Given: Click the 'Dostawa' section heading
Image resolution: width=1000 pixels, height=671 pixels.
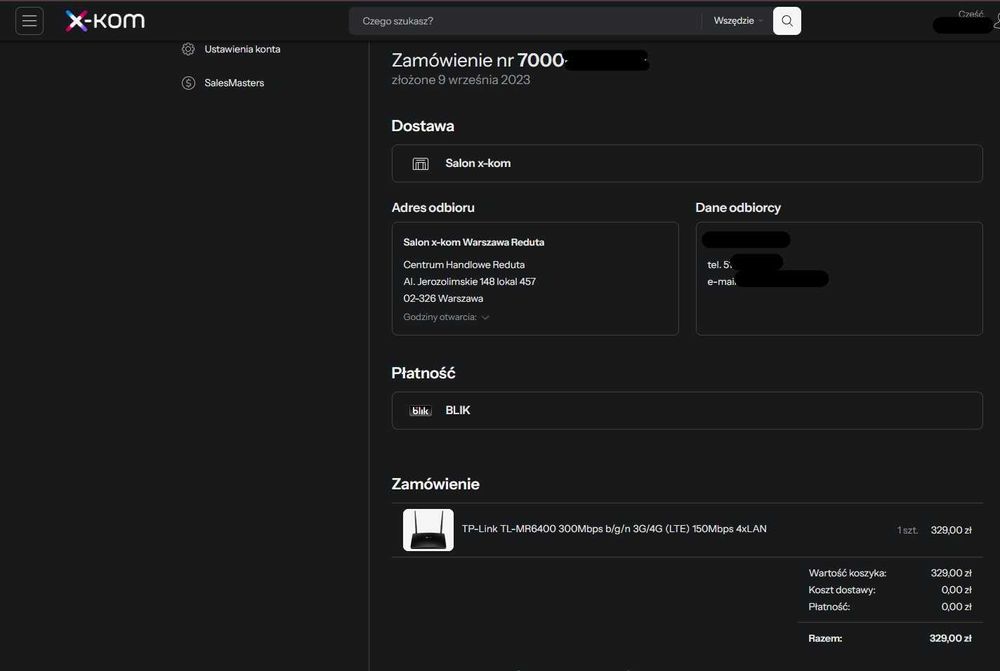Looking at the screenshot, I should (423, 126).
